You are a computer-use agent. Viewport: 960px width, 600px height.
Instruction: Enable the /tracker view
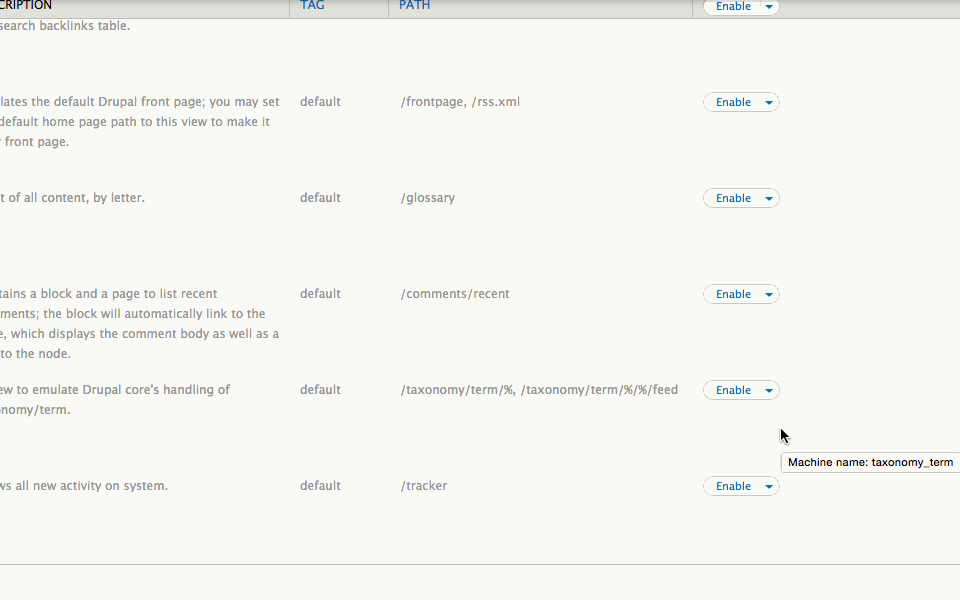[733, 487]
